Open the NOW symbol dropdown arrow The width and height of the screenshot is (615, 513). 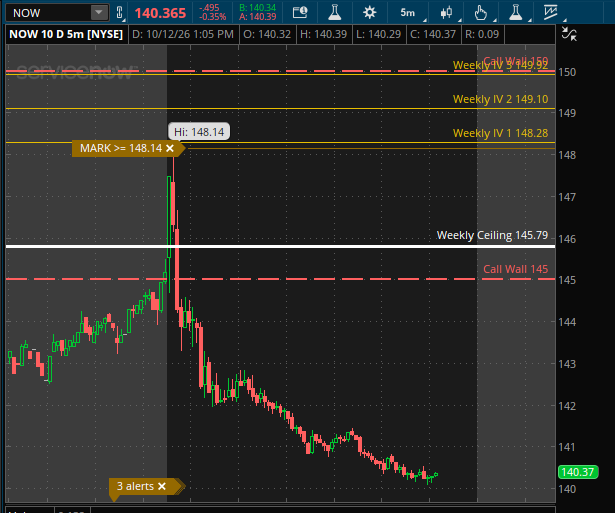[99, 13]
